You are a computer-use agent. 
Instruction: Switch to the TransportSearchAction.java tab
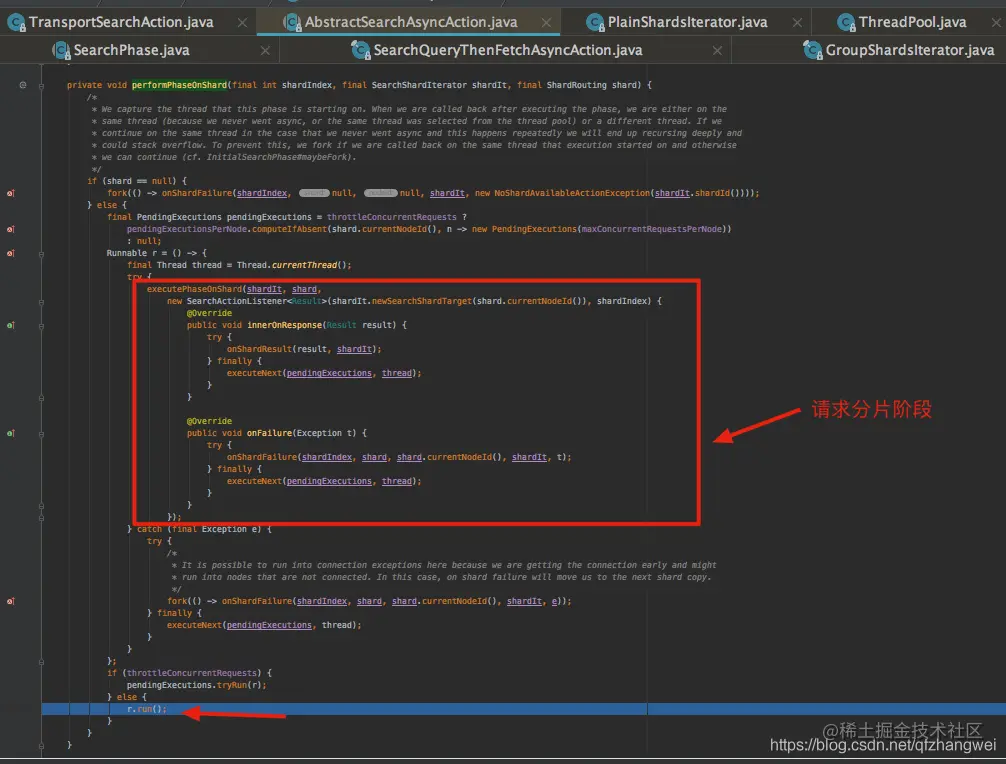pos(121,22)
